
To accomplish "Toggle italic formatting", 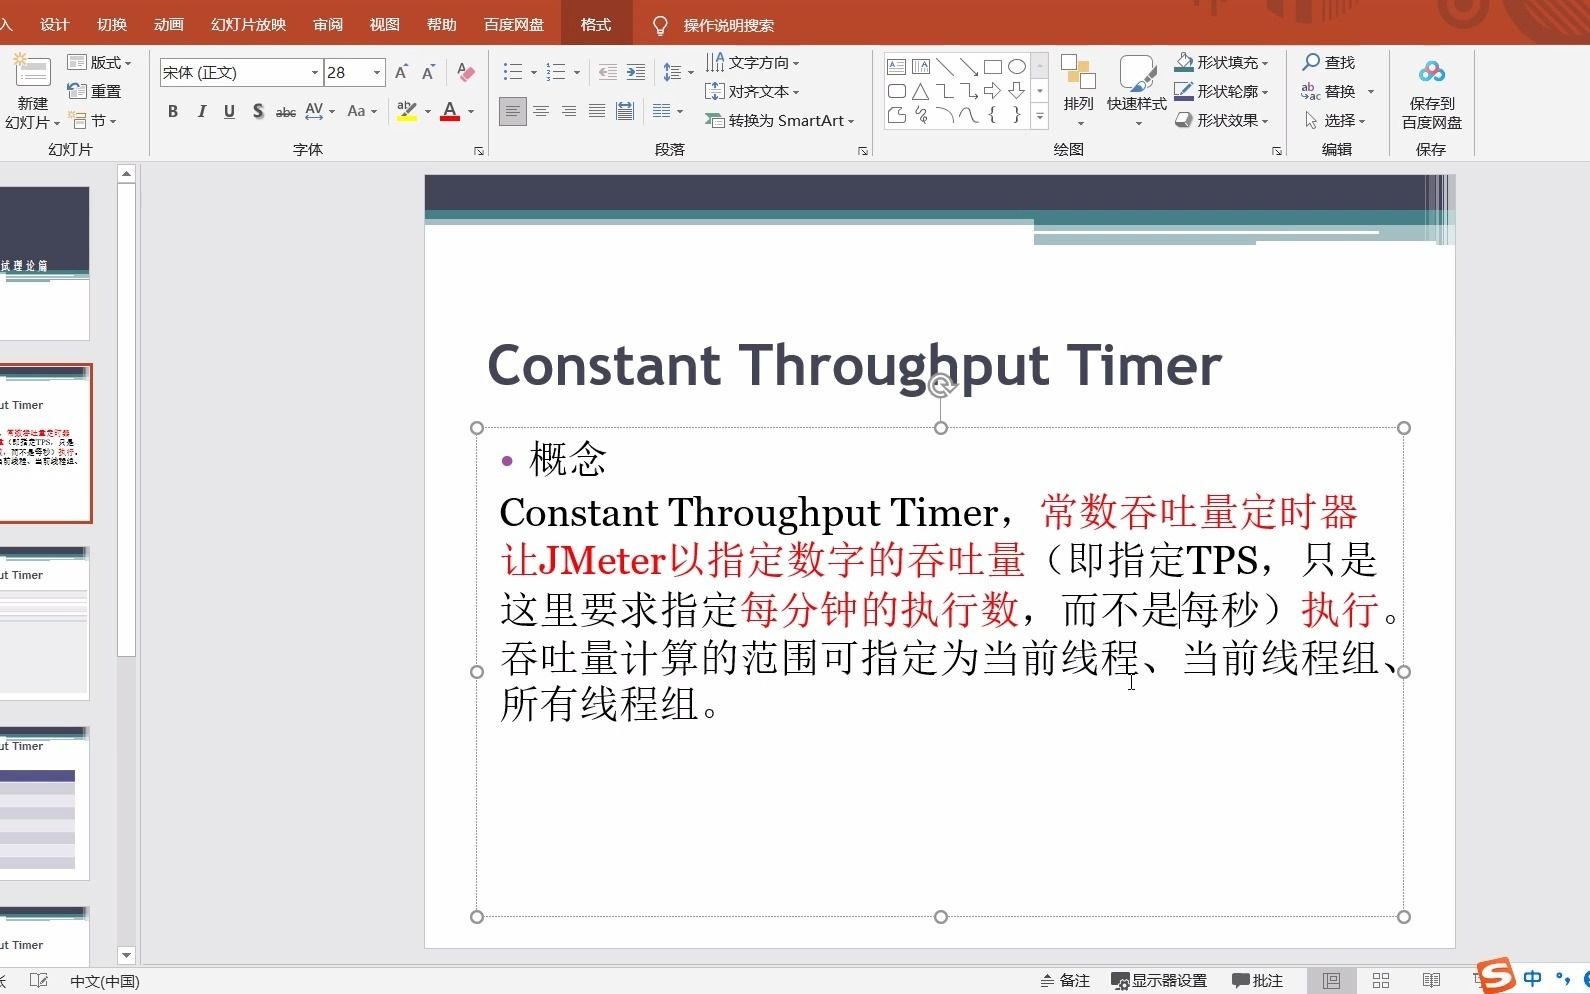I will (x=201, y=111).
